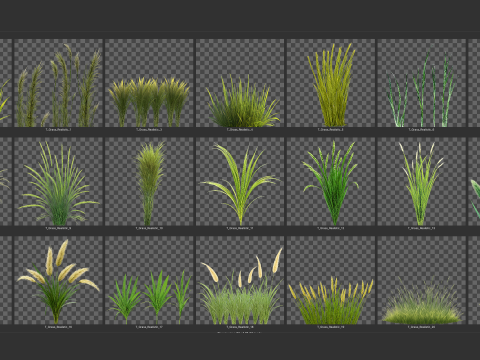Screen dimensions: 480x360
Task: Select the broad arching palm-like leaves thumbnail
Action: (x=240, y=182)
